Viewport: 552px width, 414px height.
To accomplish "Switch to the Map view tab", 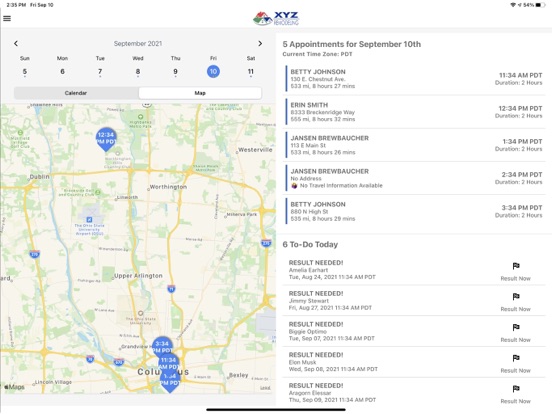I will pyautogui.click(x=200, y=93).
